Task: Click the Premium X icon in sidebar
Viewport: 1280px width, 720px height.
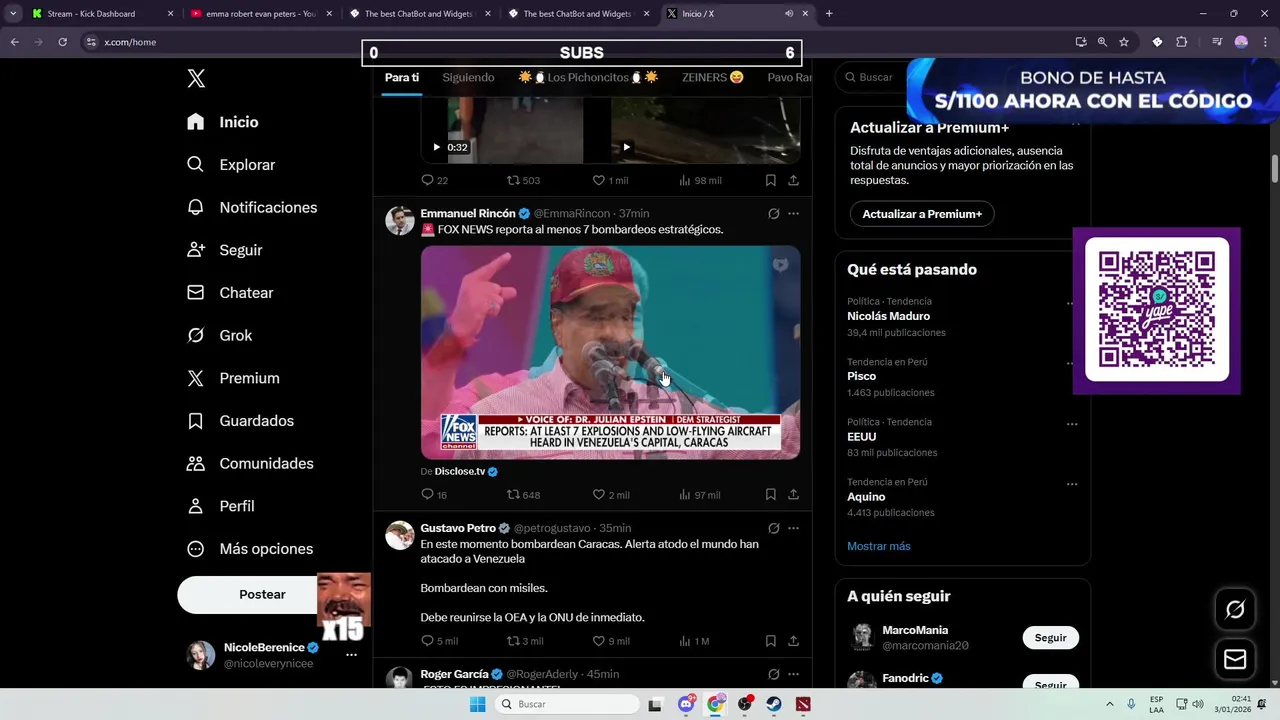Action: pyautogui.click(x=196, y=378)
